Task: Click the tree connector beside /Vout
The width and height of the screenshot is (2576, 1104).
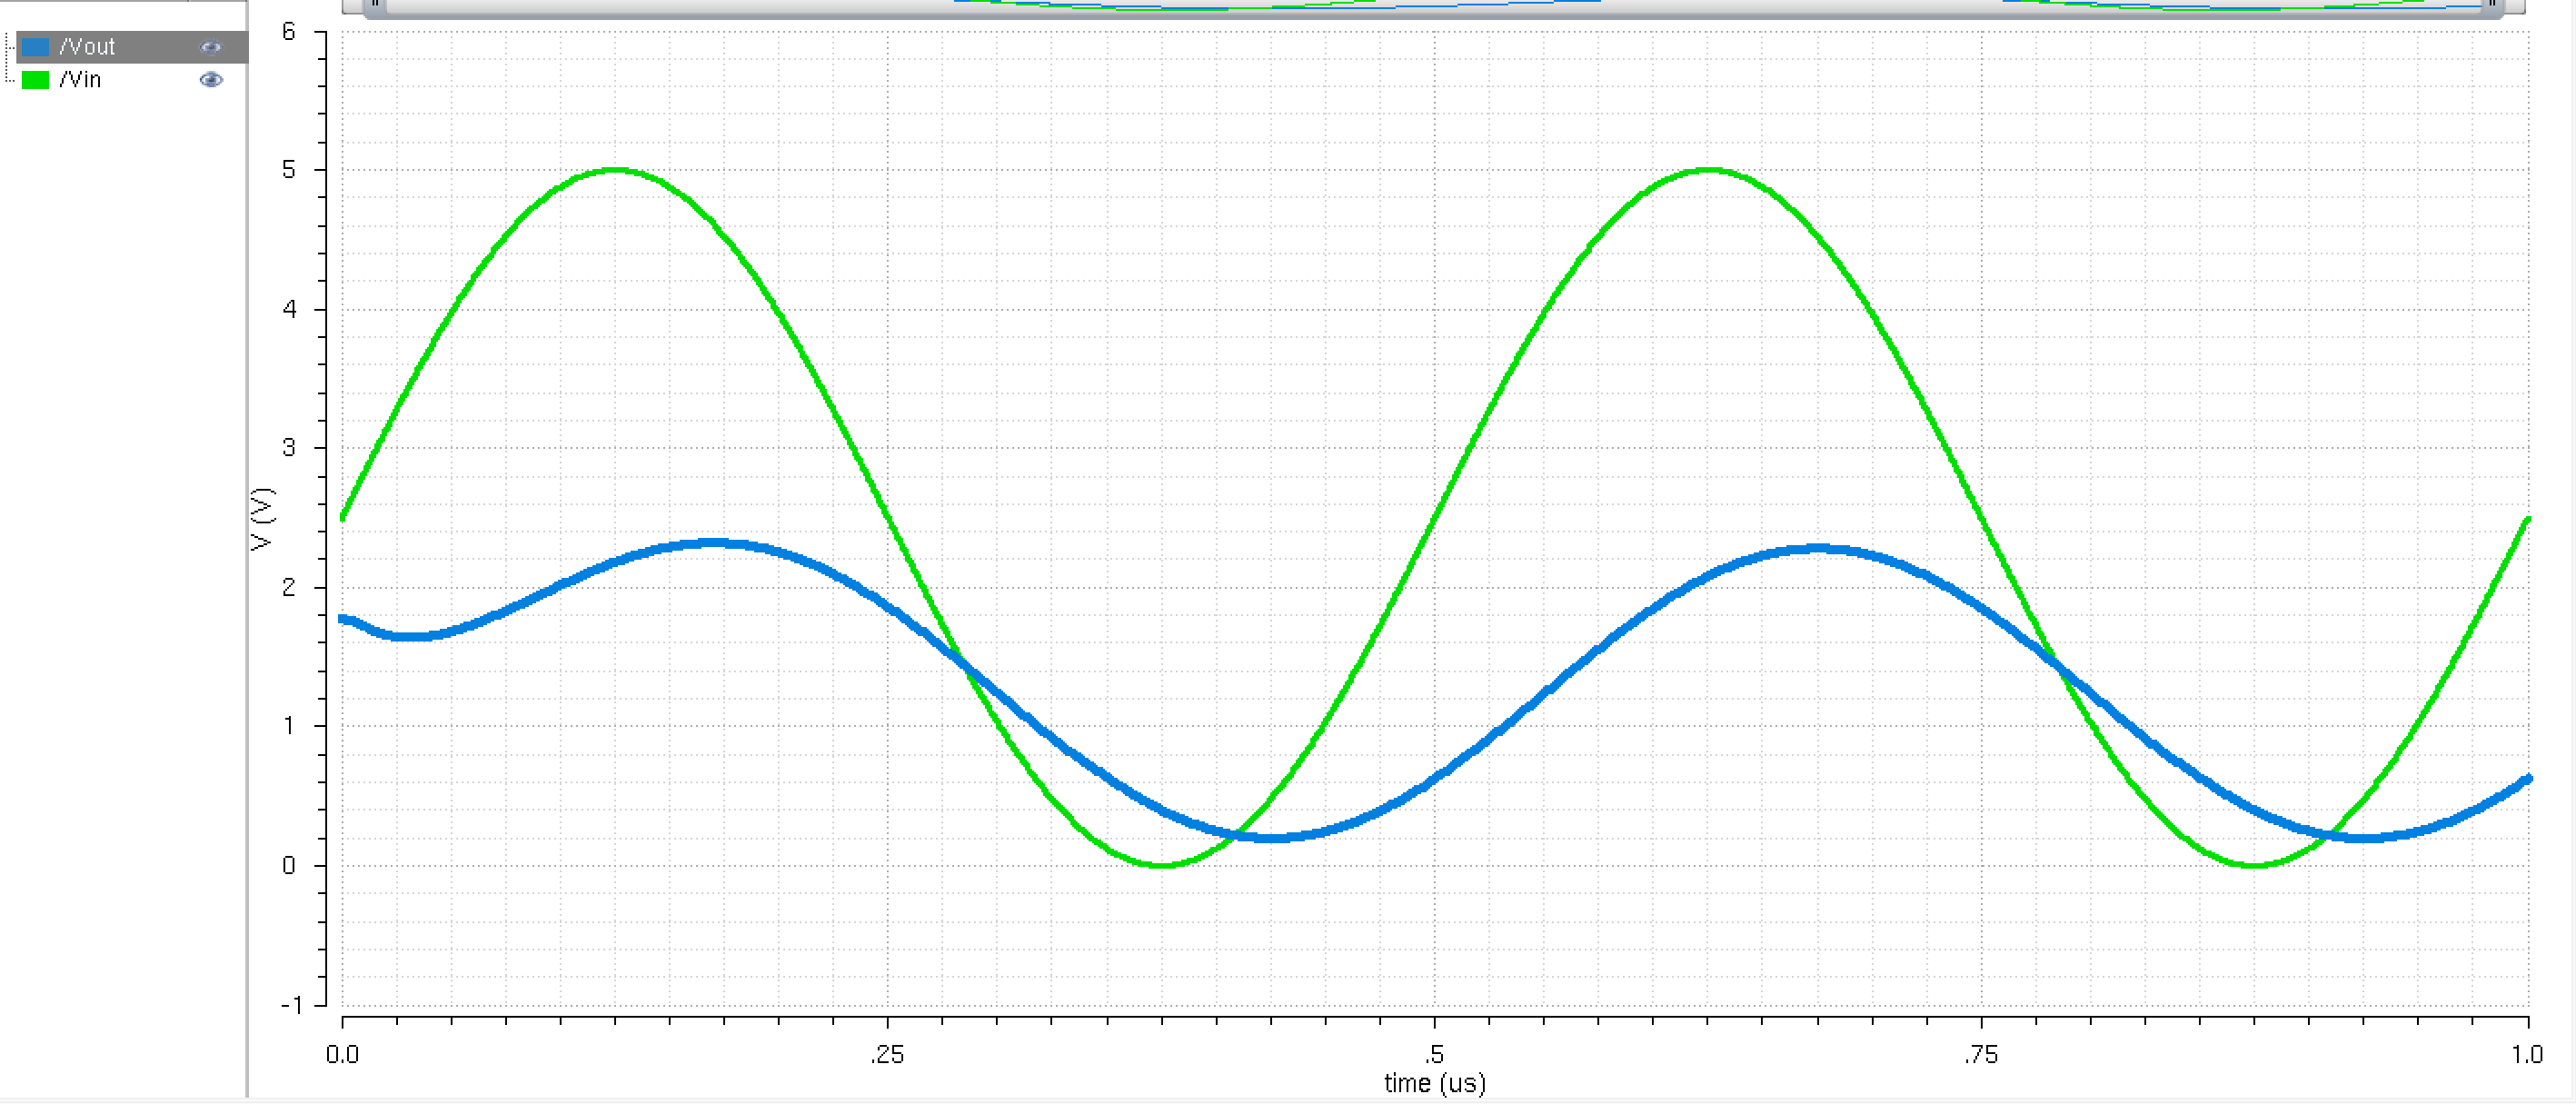Action: [12, 46]
